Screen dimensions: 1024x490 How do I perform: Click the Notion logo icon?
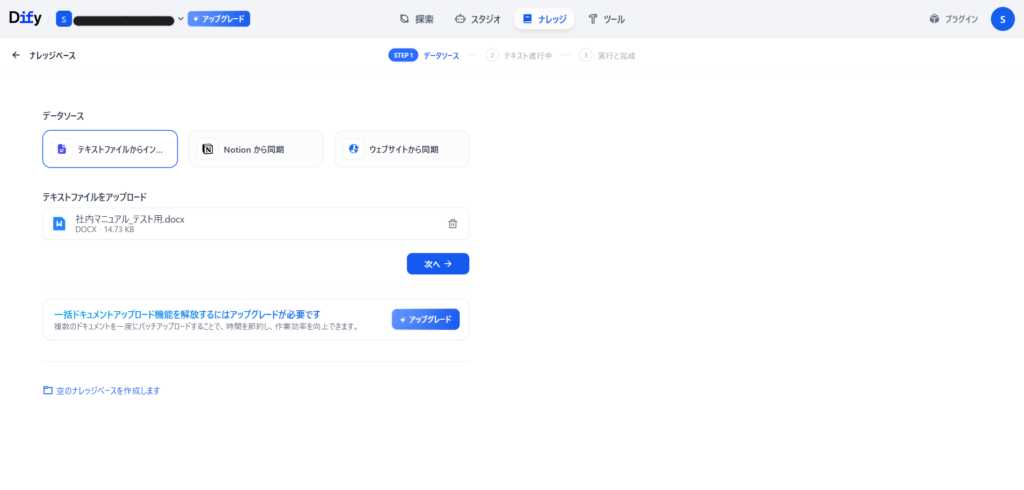coord(208,149)
